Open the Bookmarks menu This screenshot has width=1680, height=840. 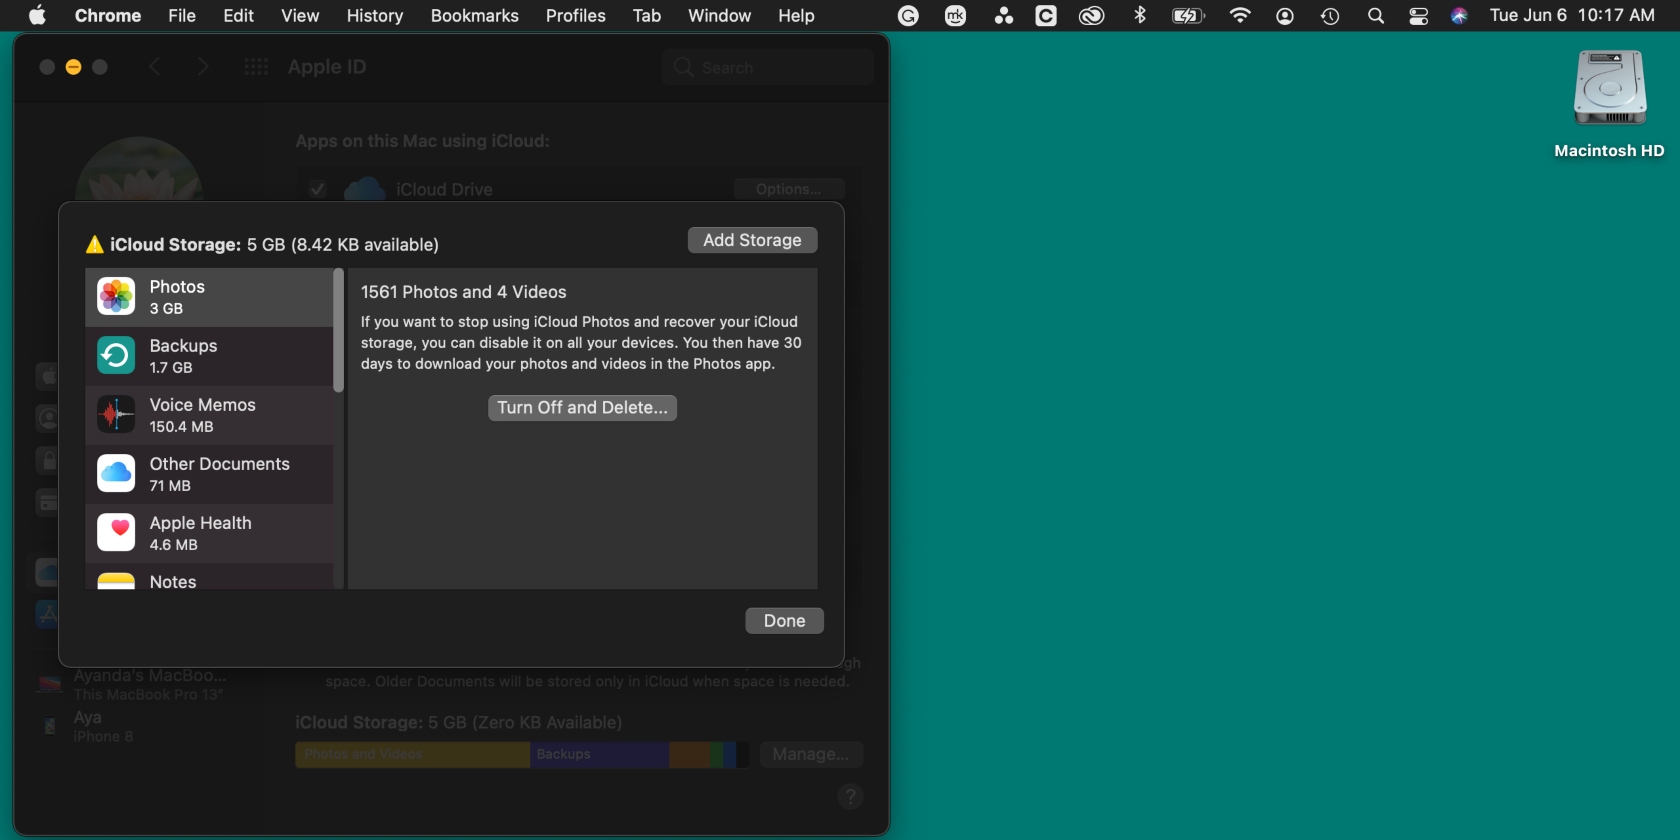coord(475,16)
